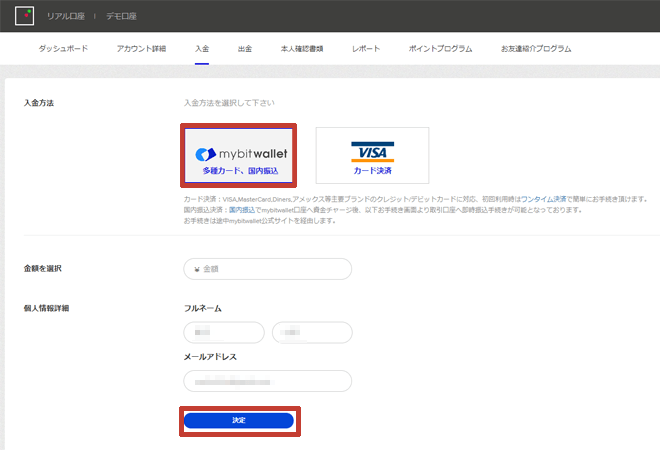Click the 個人情報詳細 label

(46, 308)
